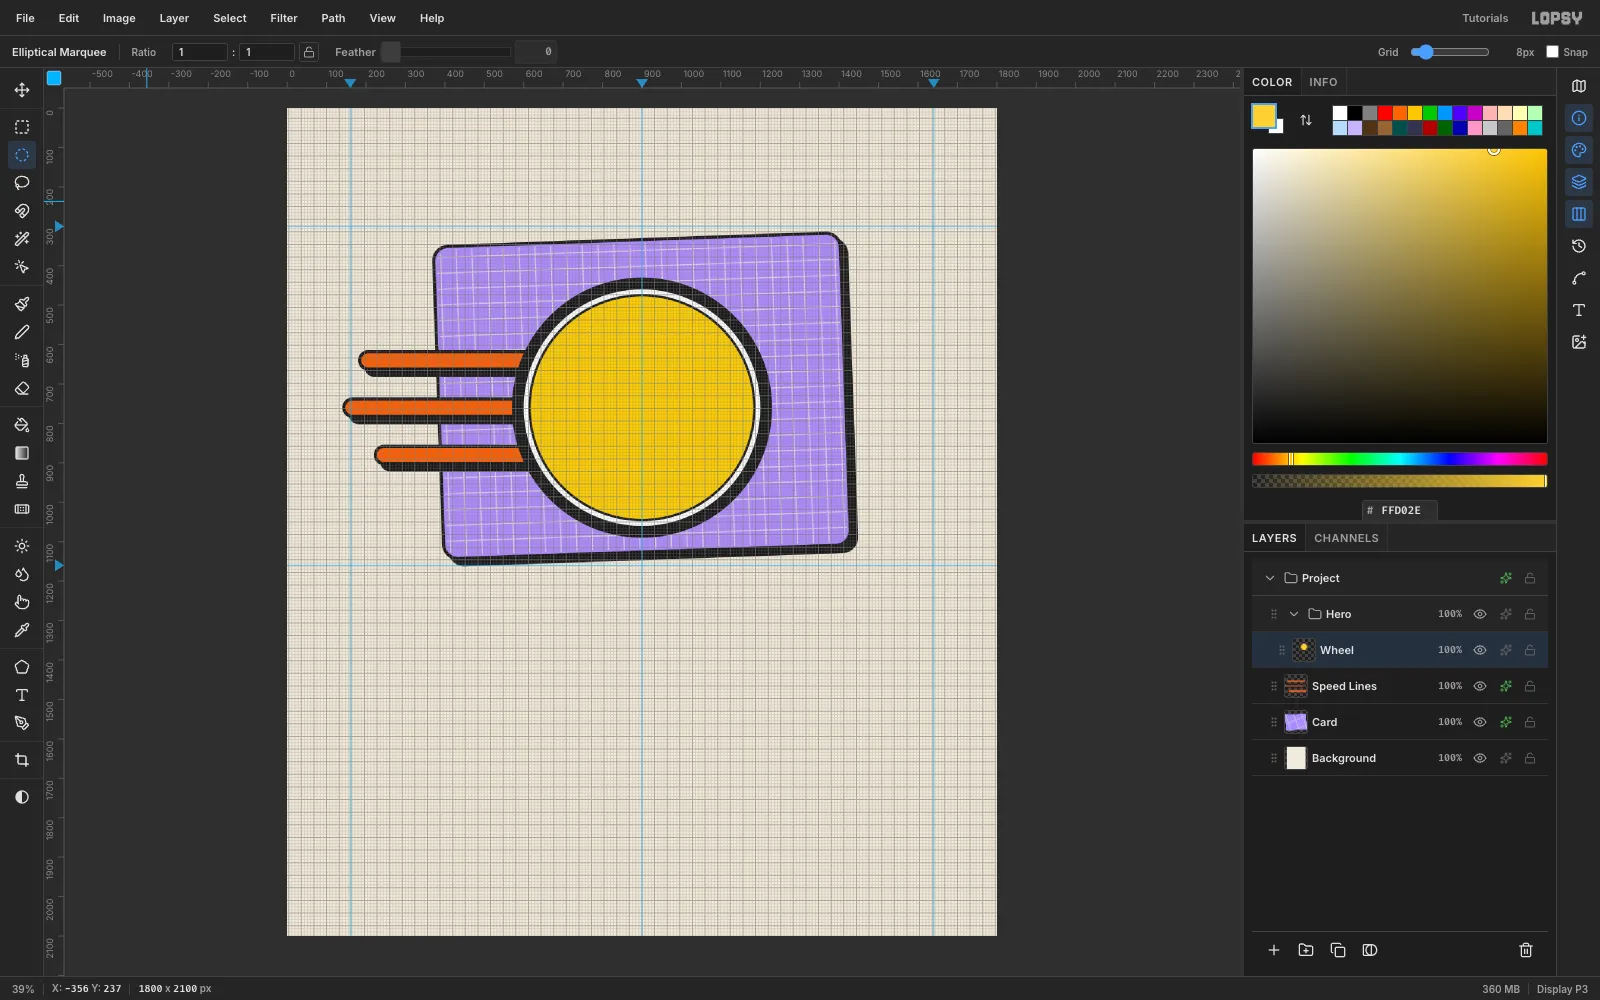1600x1000 pixels.
Task: Select the Brush tool
Action: point(22,304)
